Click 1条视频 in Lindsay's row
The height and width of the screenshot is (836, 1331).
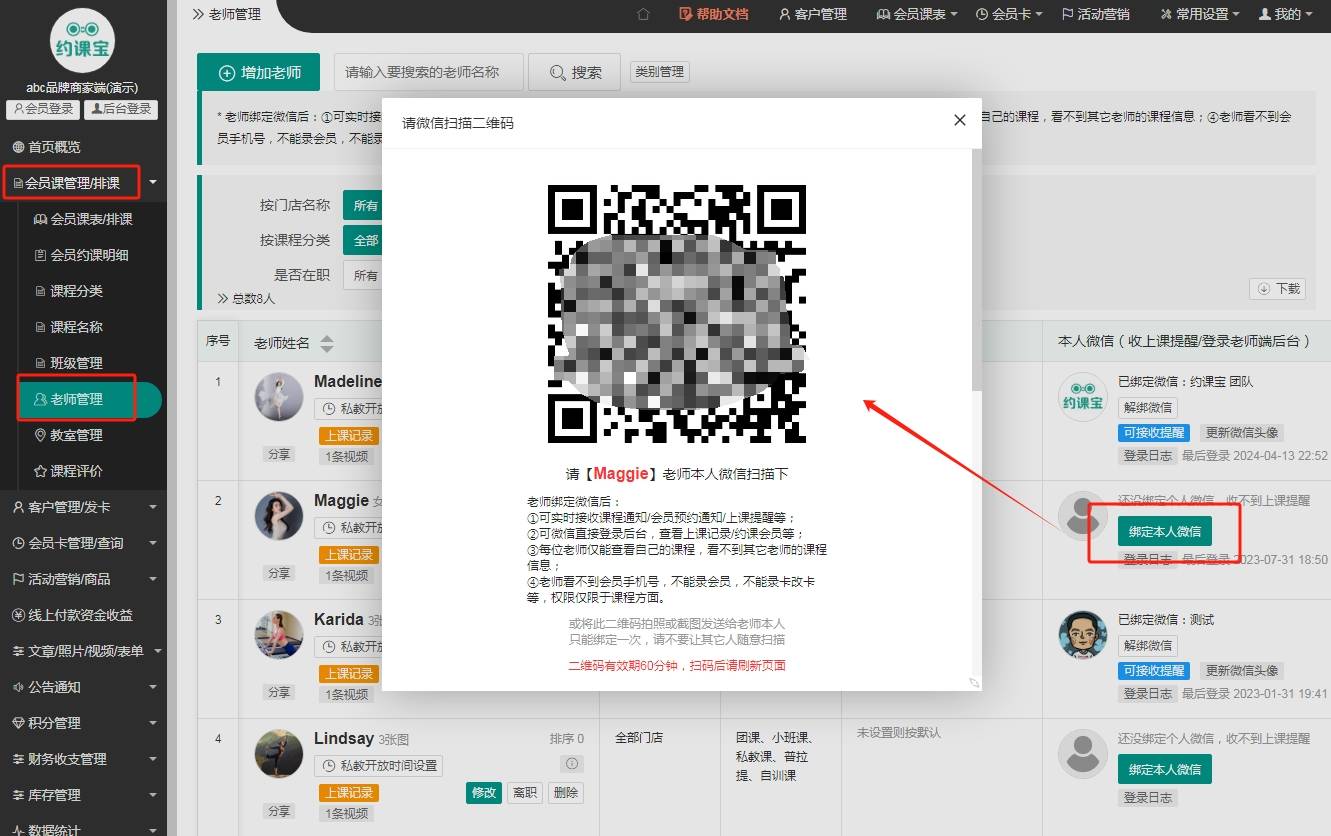pyautogui.click(x=347, y=814)
